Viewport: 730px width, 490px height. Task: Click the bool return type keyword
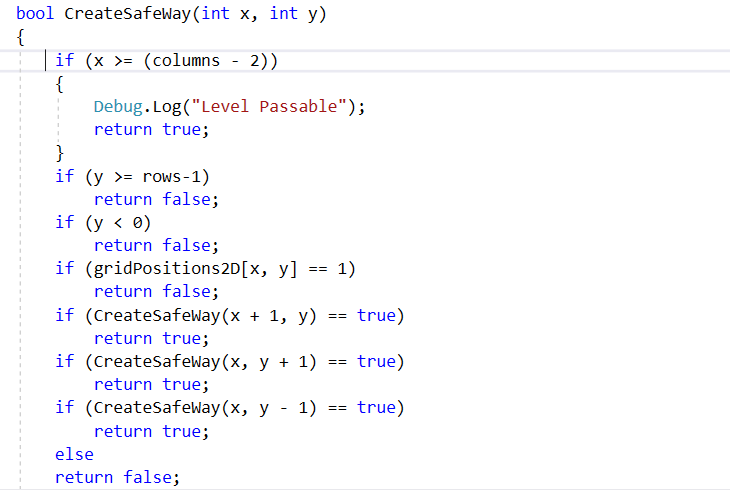(x=35, y=14)
